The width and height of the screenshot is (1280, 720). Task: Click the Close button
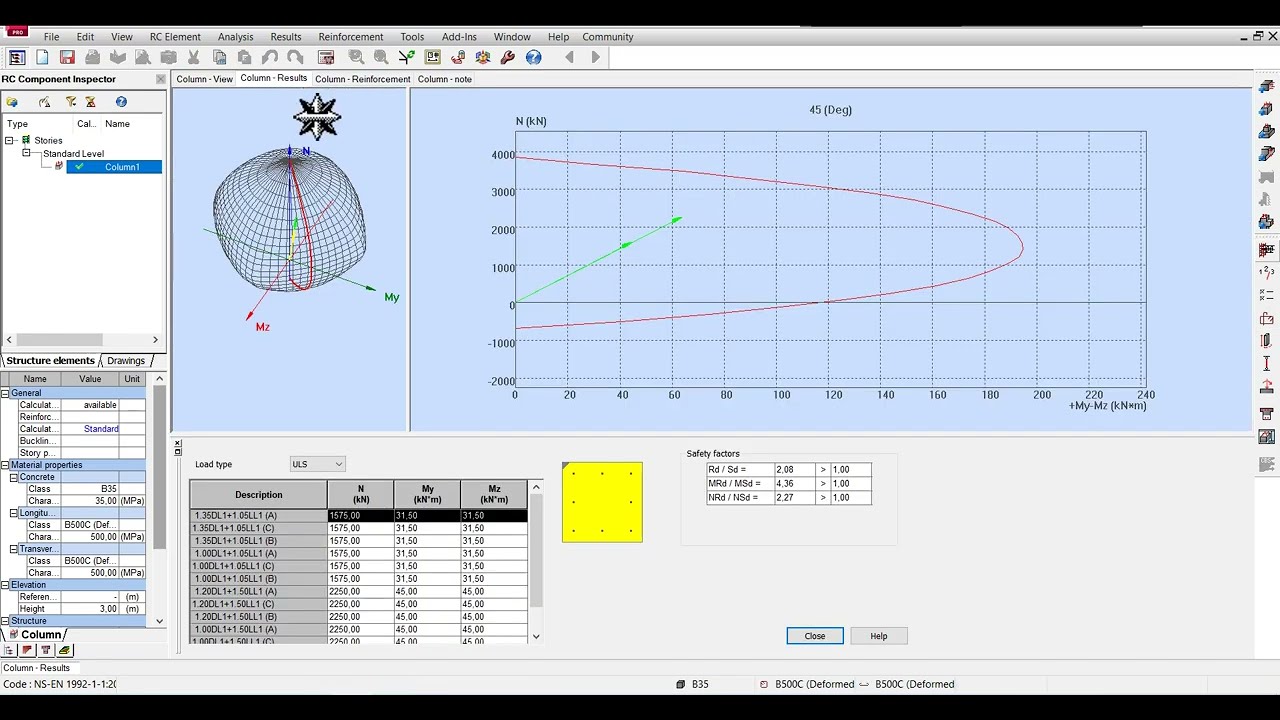815,636
